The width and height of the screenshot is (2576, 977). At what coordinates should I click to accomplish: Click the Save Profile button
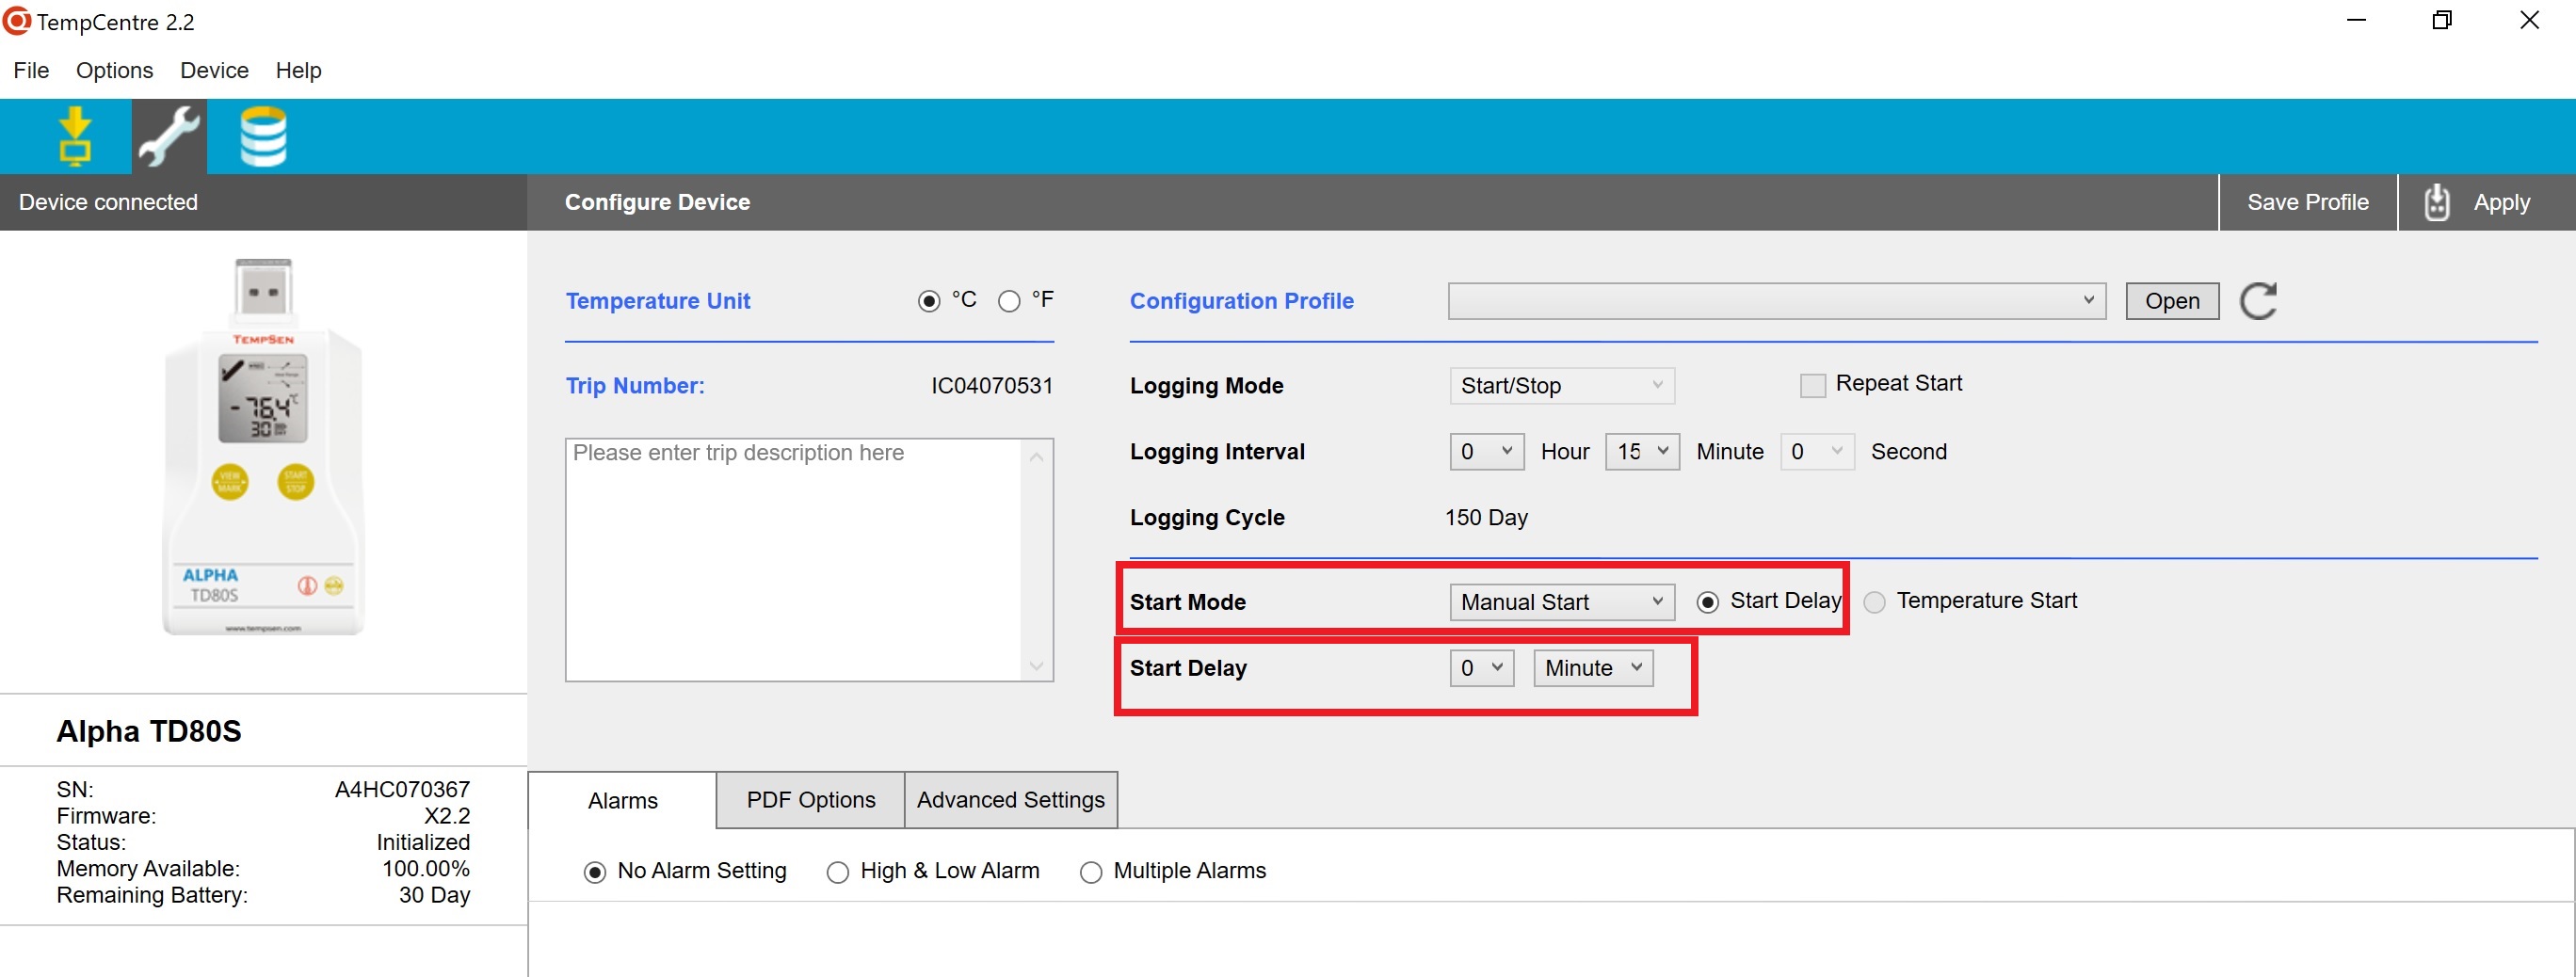[2307, 202]
